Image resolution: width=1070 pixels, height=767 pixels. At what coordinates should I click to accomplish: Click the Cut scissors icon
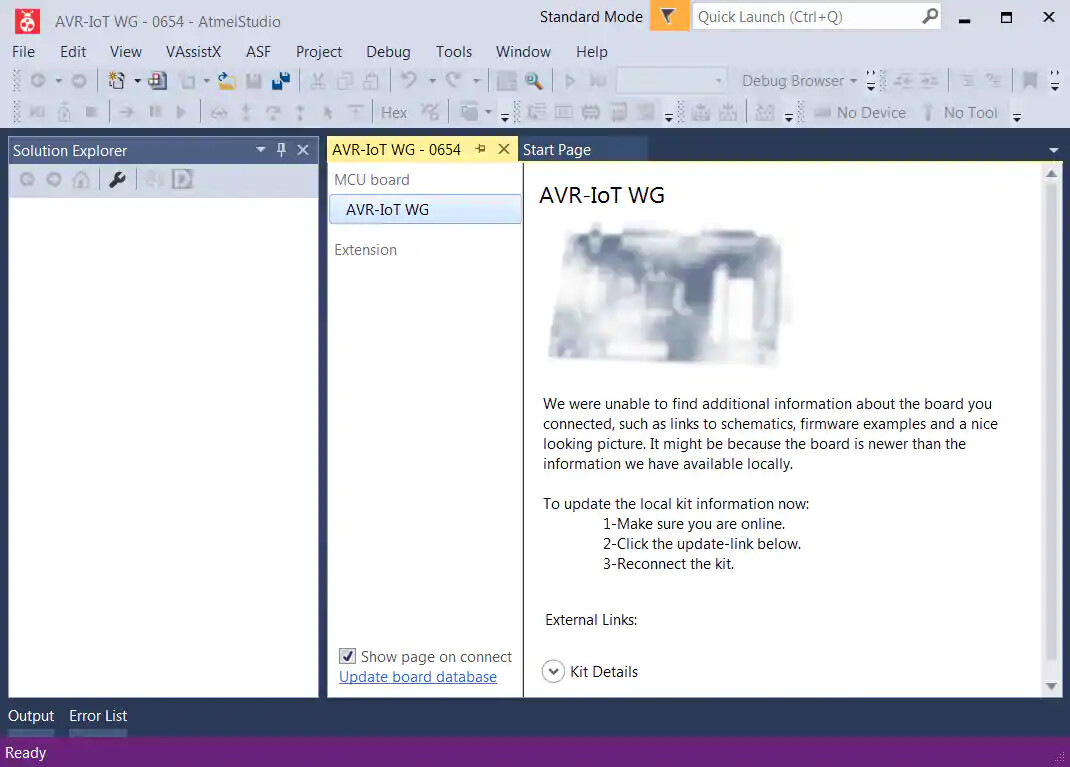pyautogui.click(x=317, y=81)
